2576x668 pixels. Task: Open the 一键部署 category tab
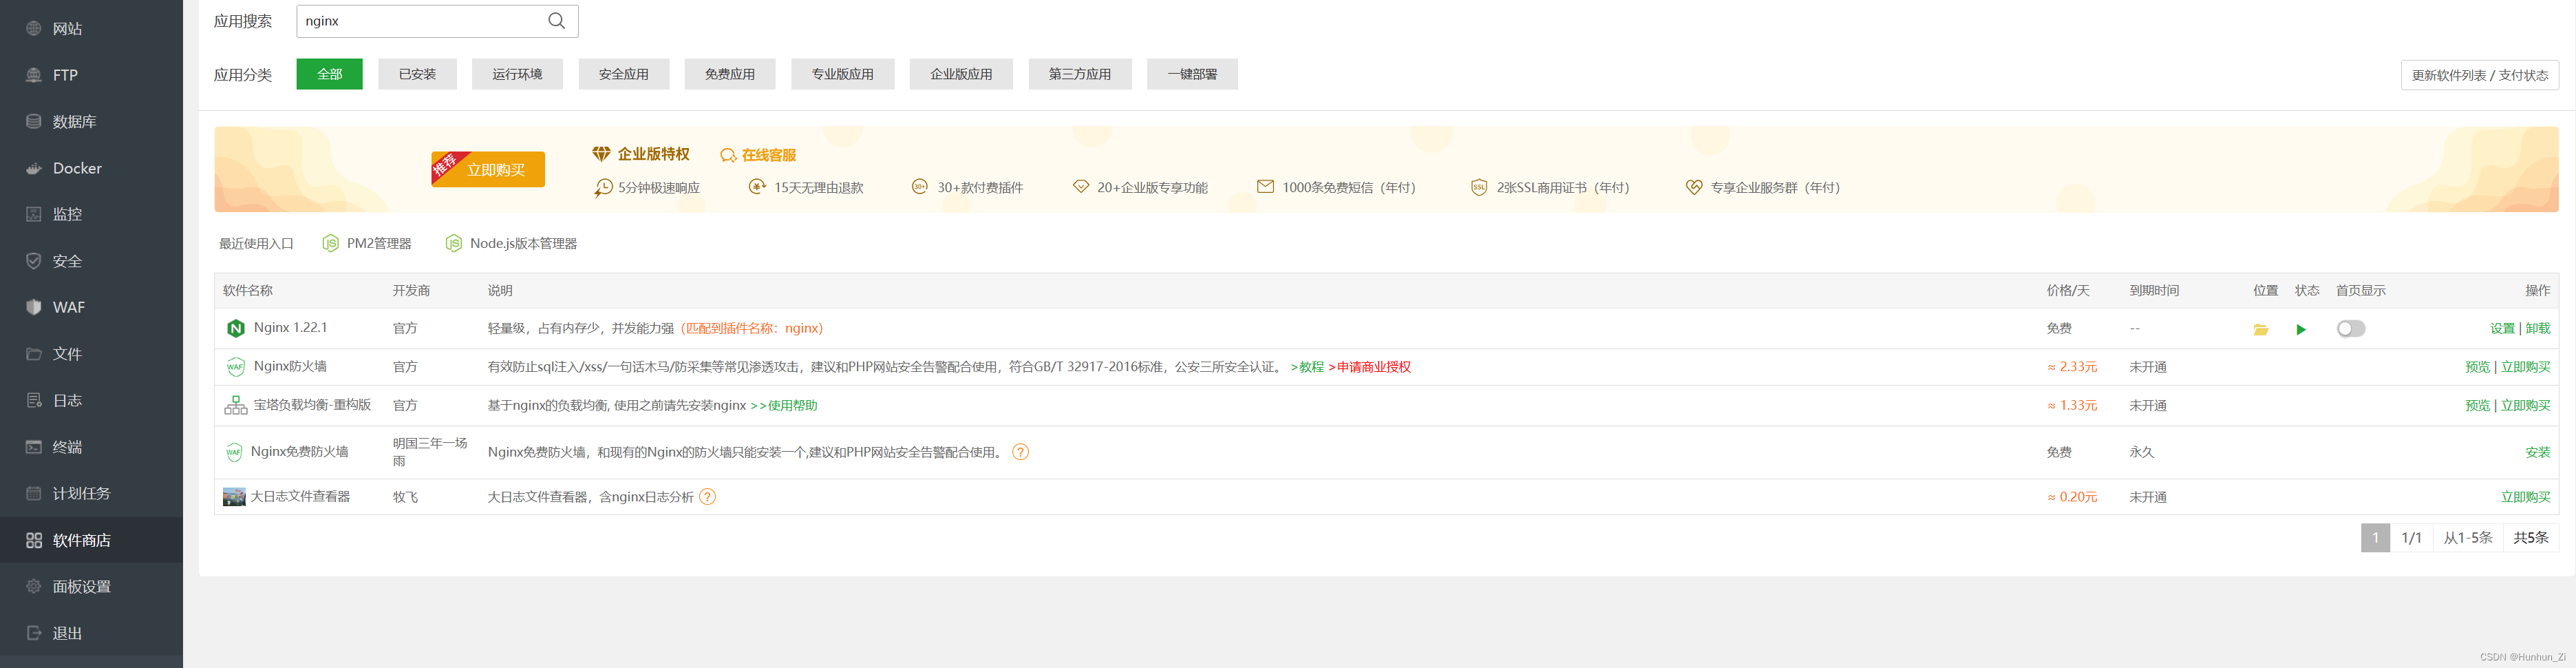click(1191, 73)
